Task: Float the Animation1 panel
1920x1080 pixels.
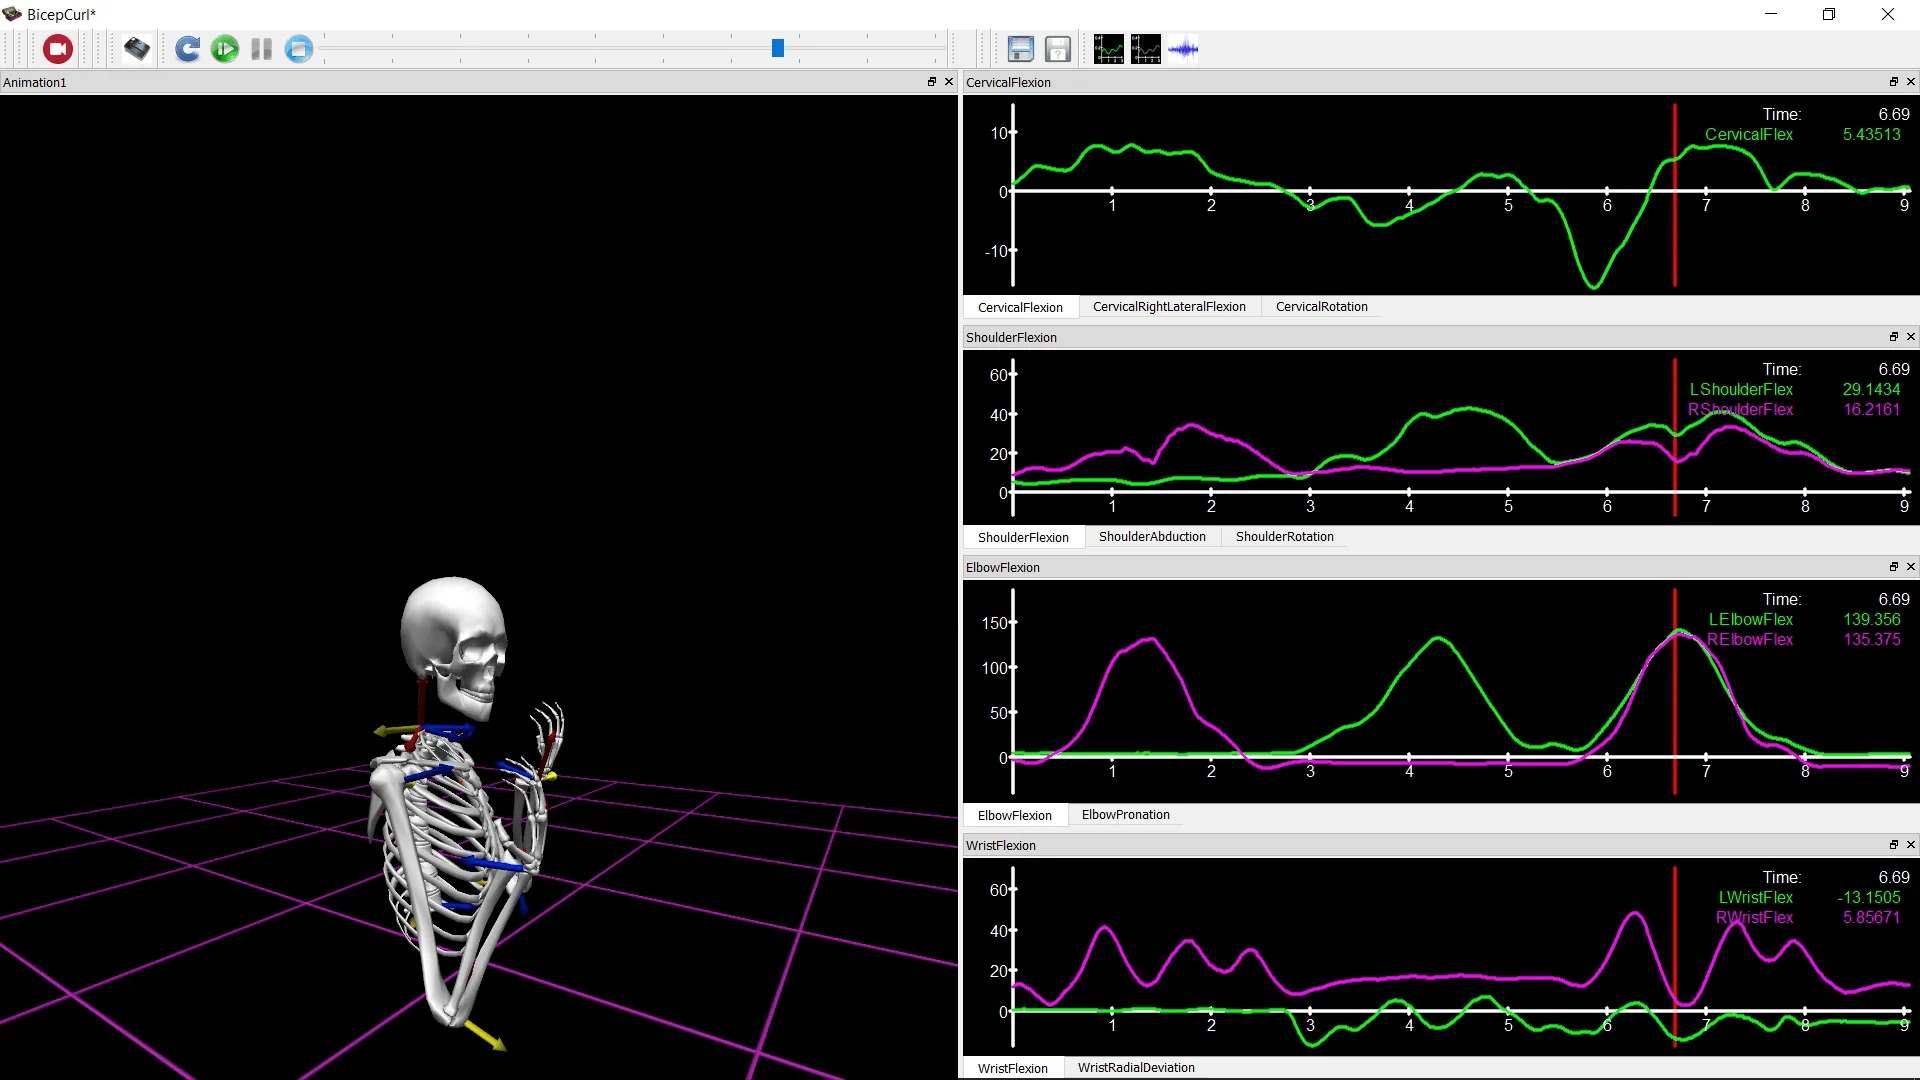Action: 932,82
